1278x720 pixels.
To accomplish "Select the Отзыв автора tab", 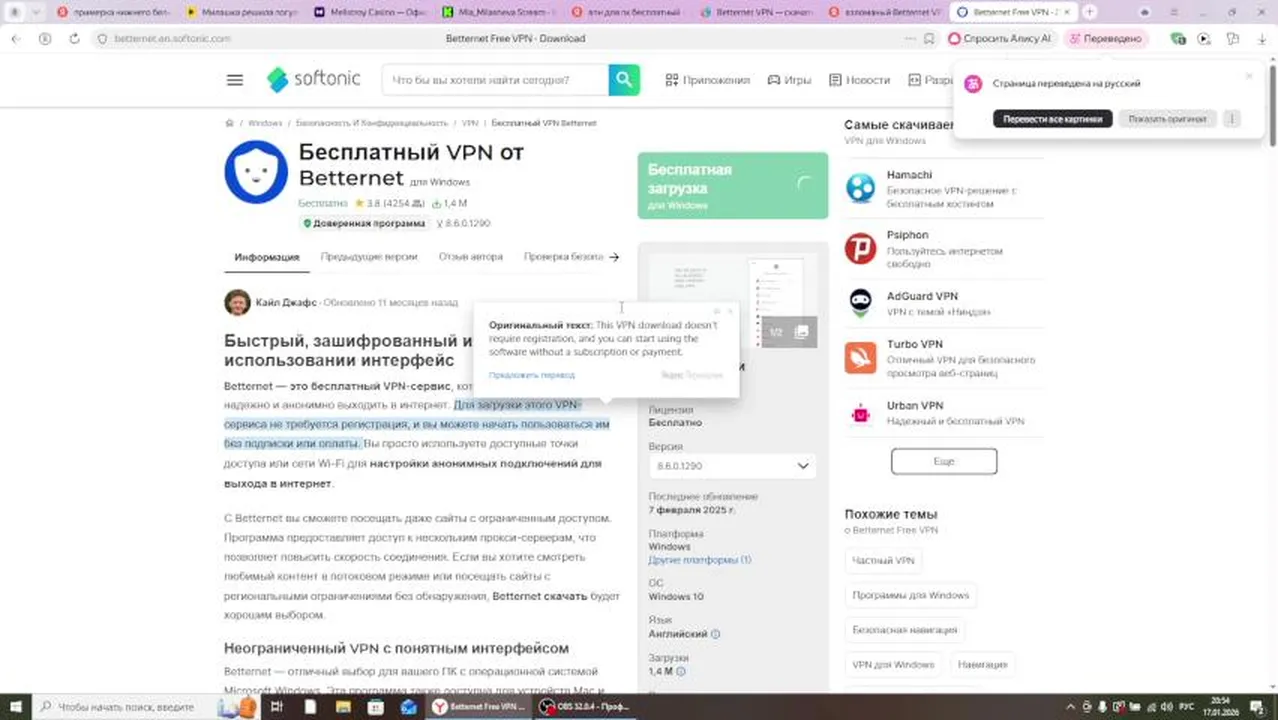I will 471,257.
